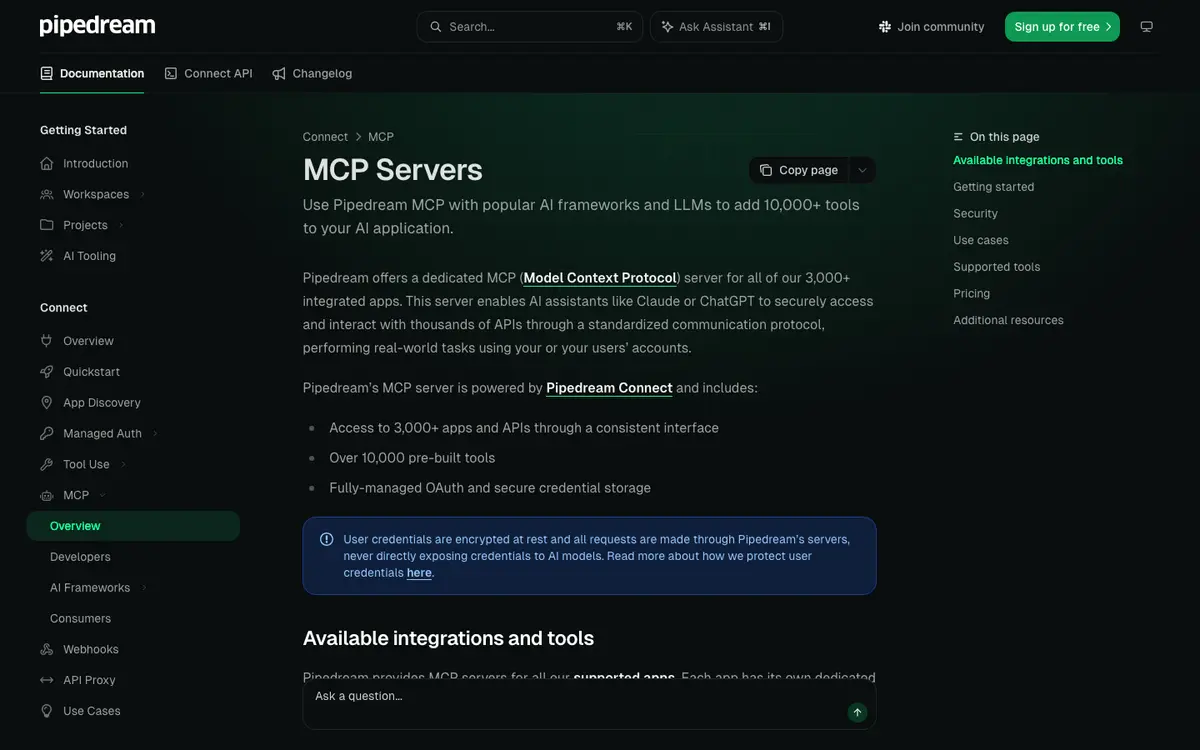Click the Connect Overview plug icon
This screenshot has width=1200, height=750.
coord(47,341)
